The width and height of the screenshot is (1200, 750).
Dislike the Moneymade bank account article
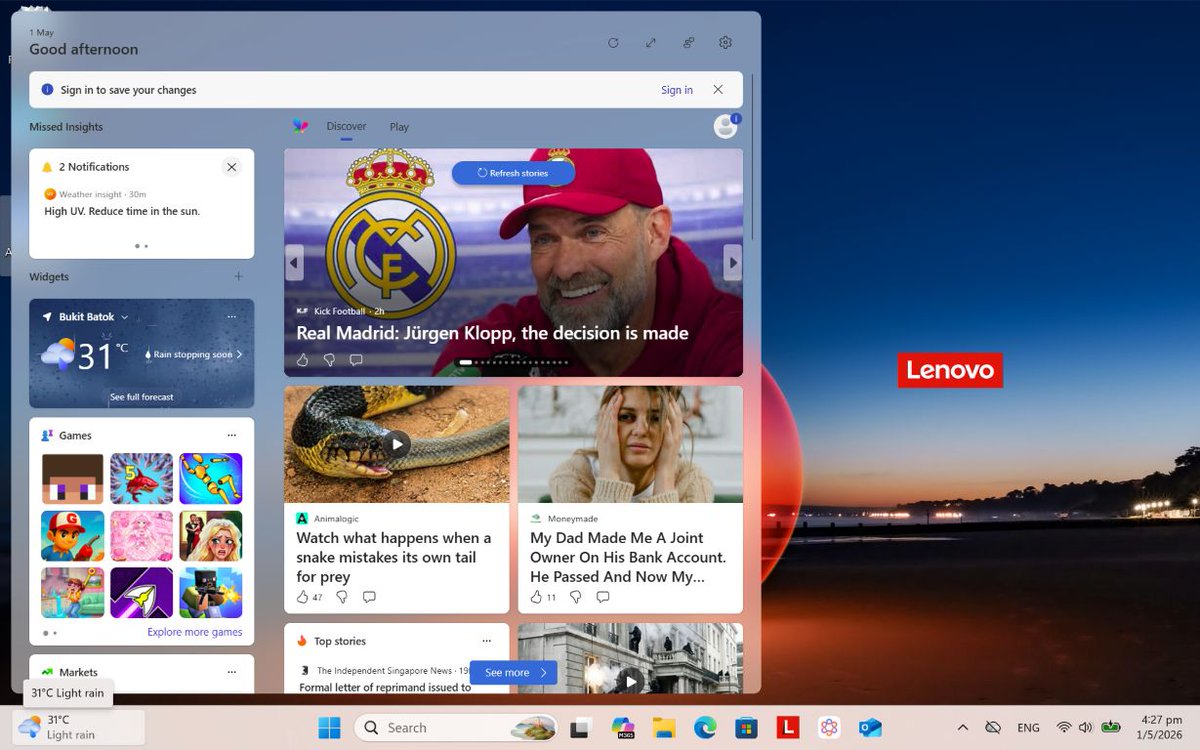pos(575,597)
